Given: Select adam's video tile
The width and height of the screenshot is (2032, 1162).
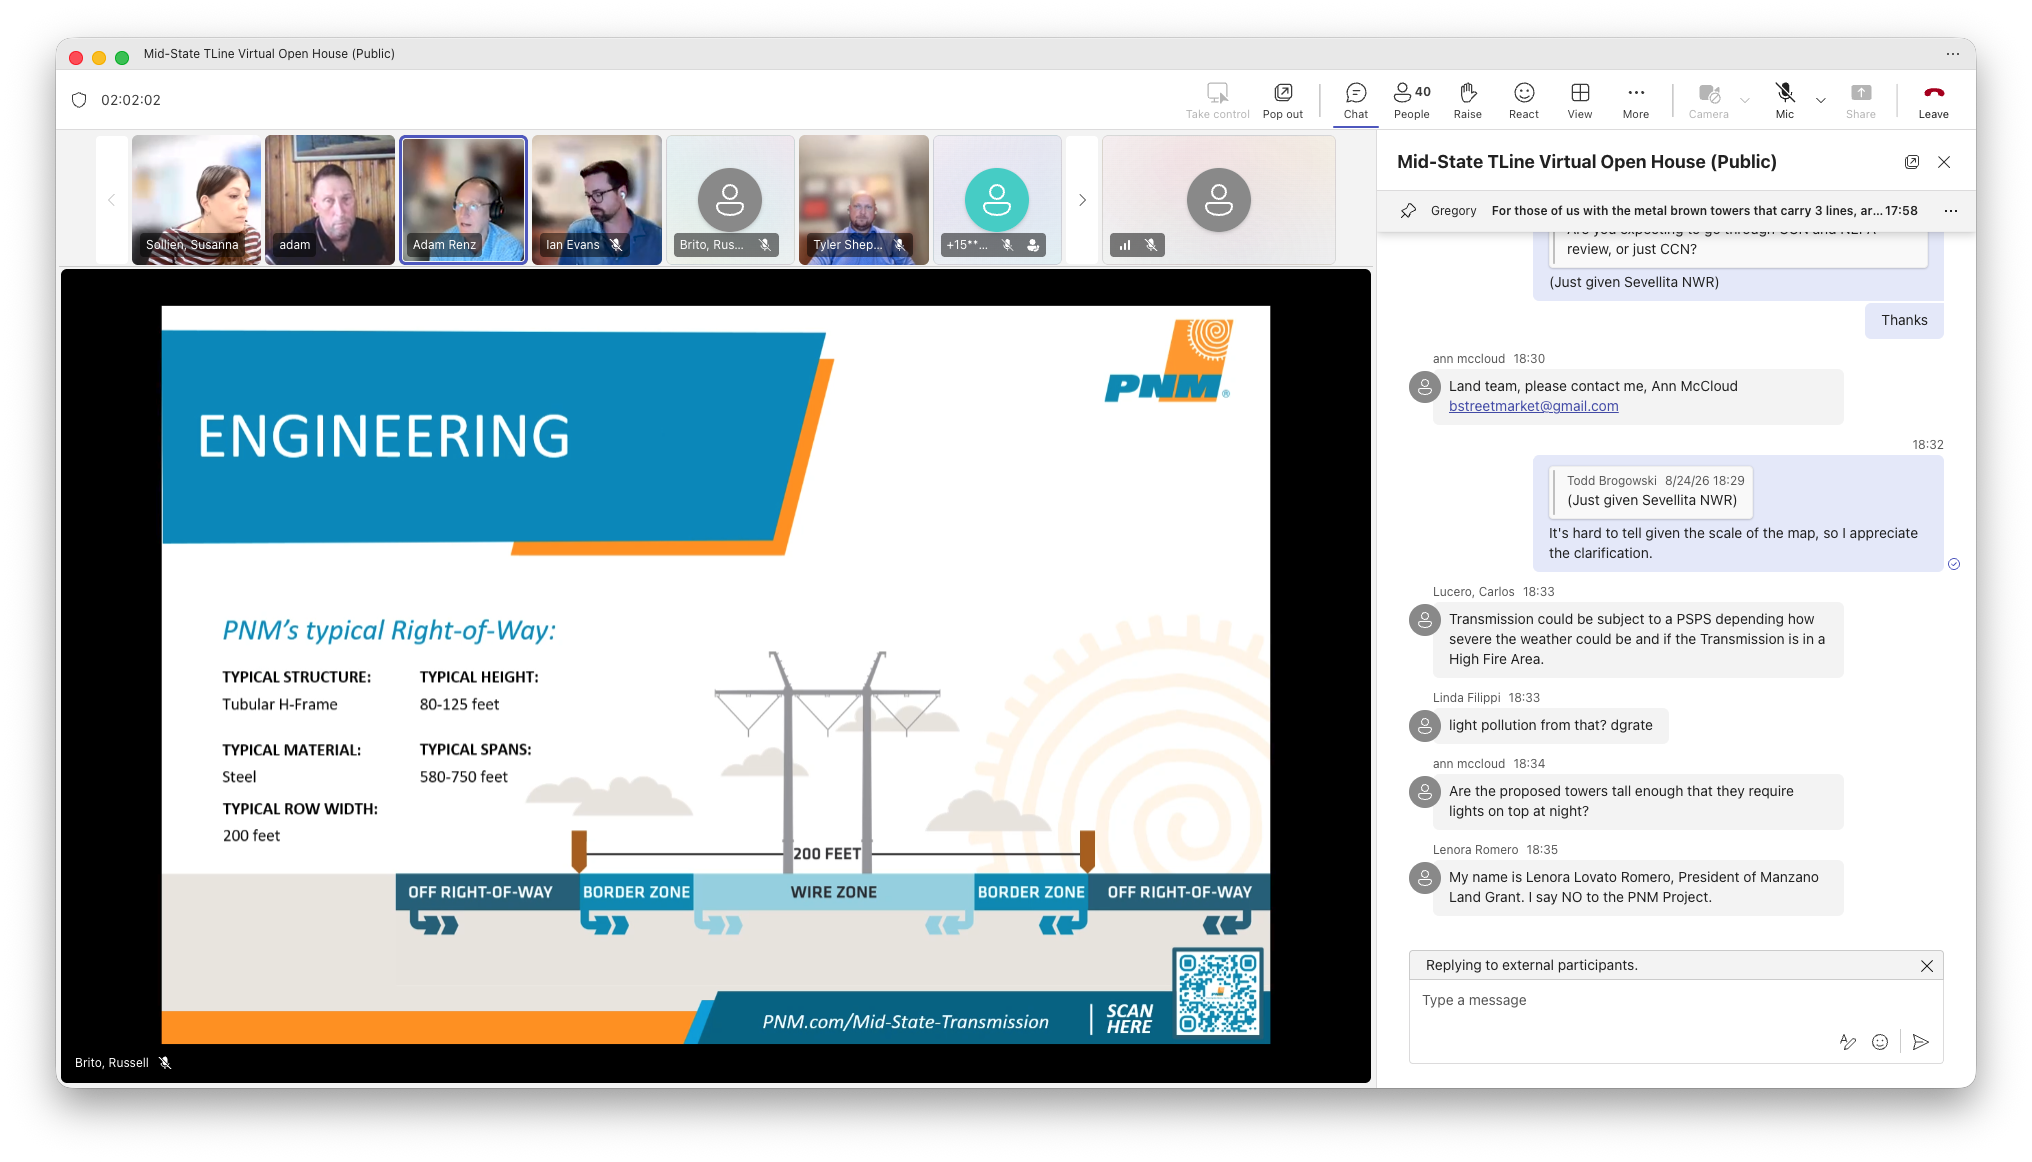Looking at the screenshot, I should pos(330,200).
